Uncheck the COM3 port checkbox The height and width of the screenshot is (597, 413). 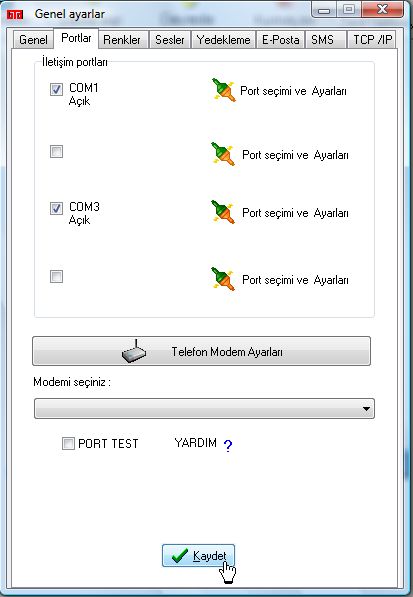coord(56,208)
